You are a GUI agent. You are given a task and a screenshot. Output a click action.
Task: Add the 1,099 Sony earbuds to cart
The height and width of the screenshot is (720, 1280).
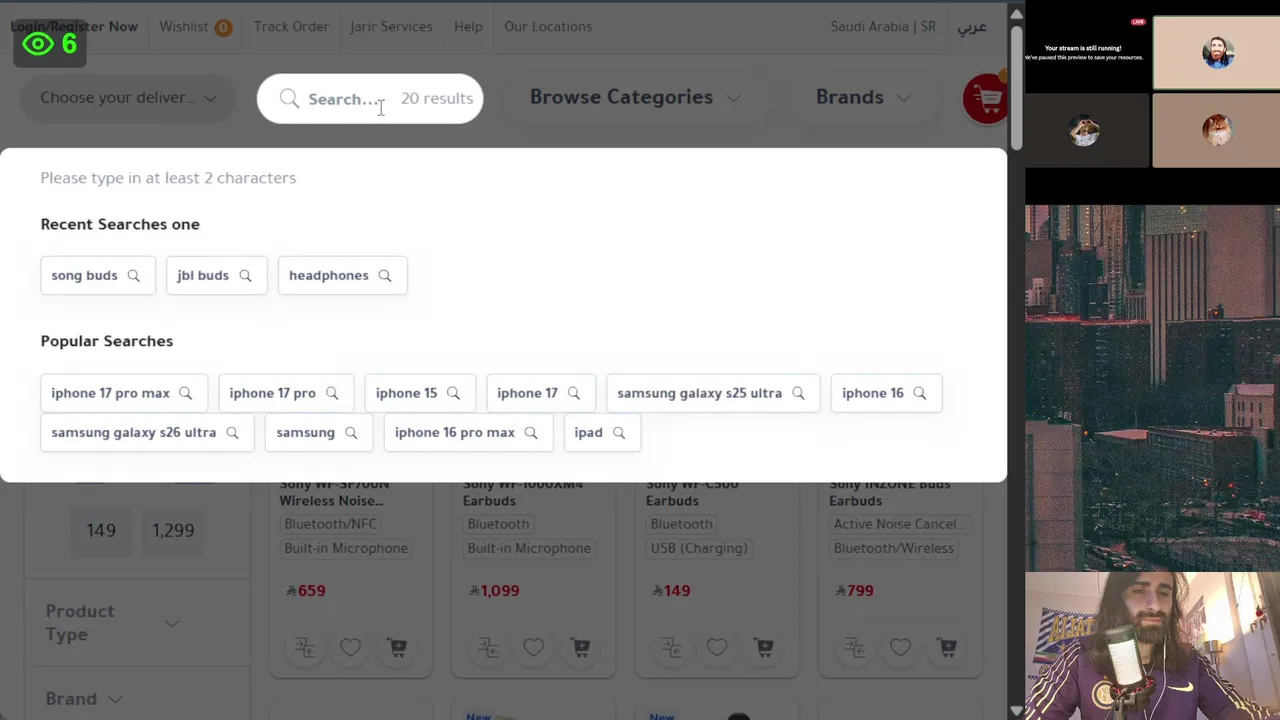580,648
